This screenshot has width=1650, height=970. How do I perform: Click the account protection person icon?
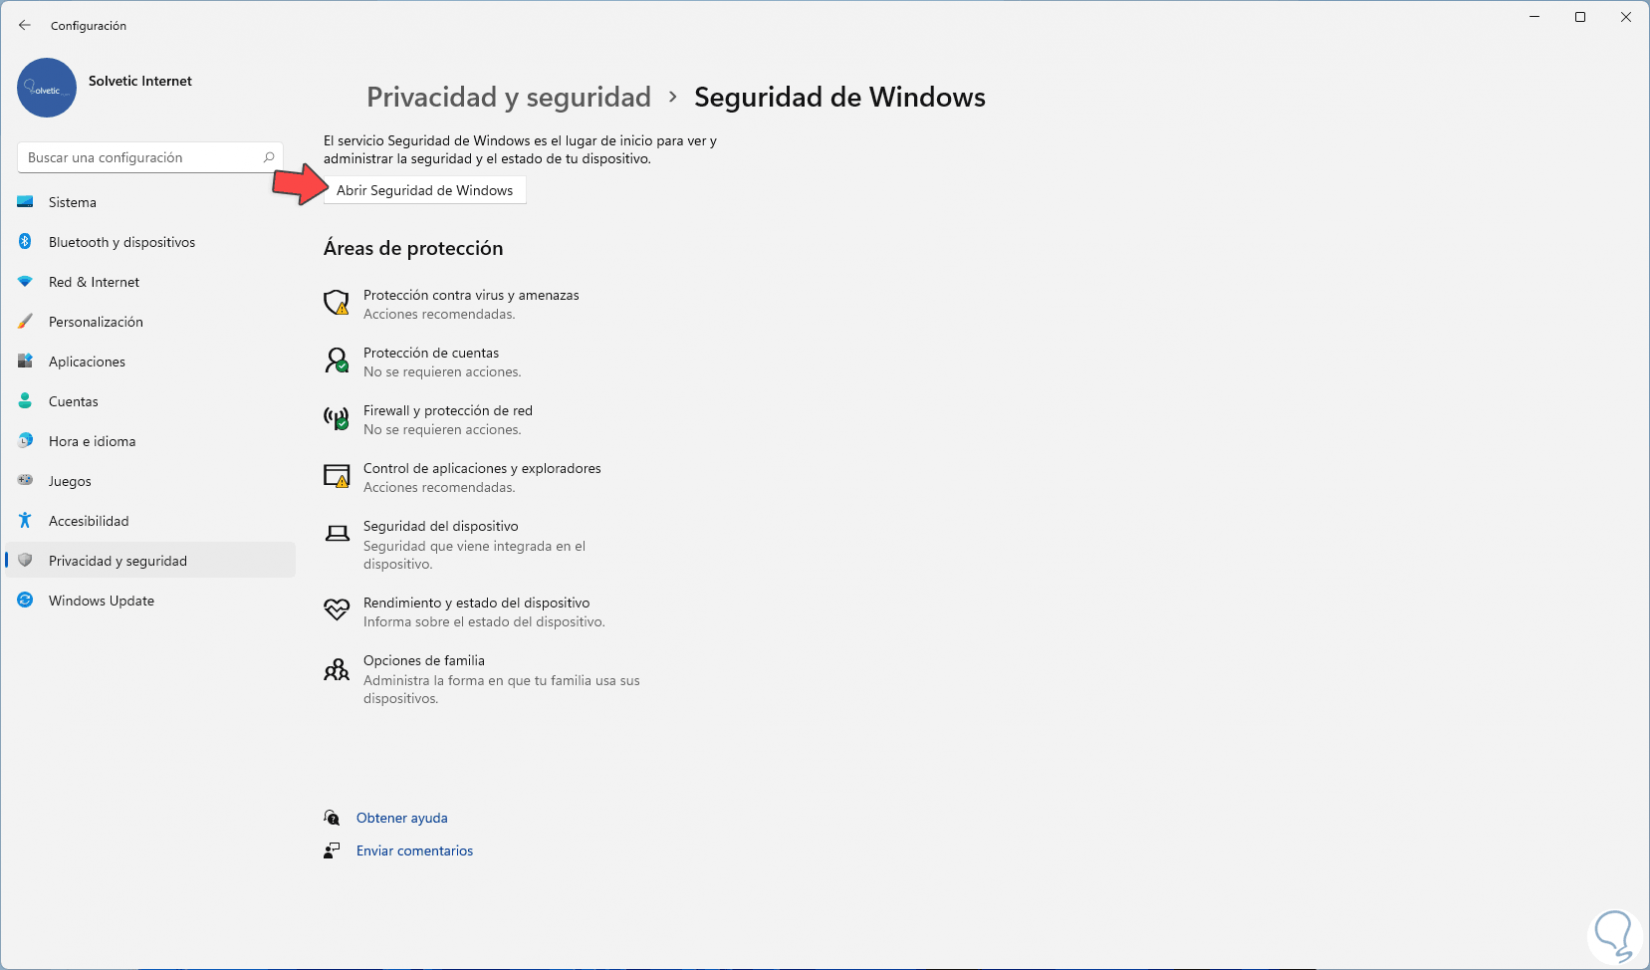click(336, 360)
